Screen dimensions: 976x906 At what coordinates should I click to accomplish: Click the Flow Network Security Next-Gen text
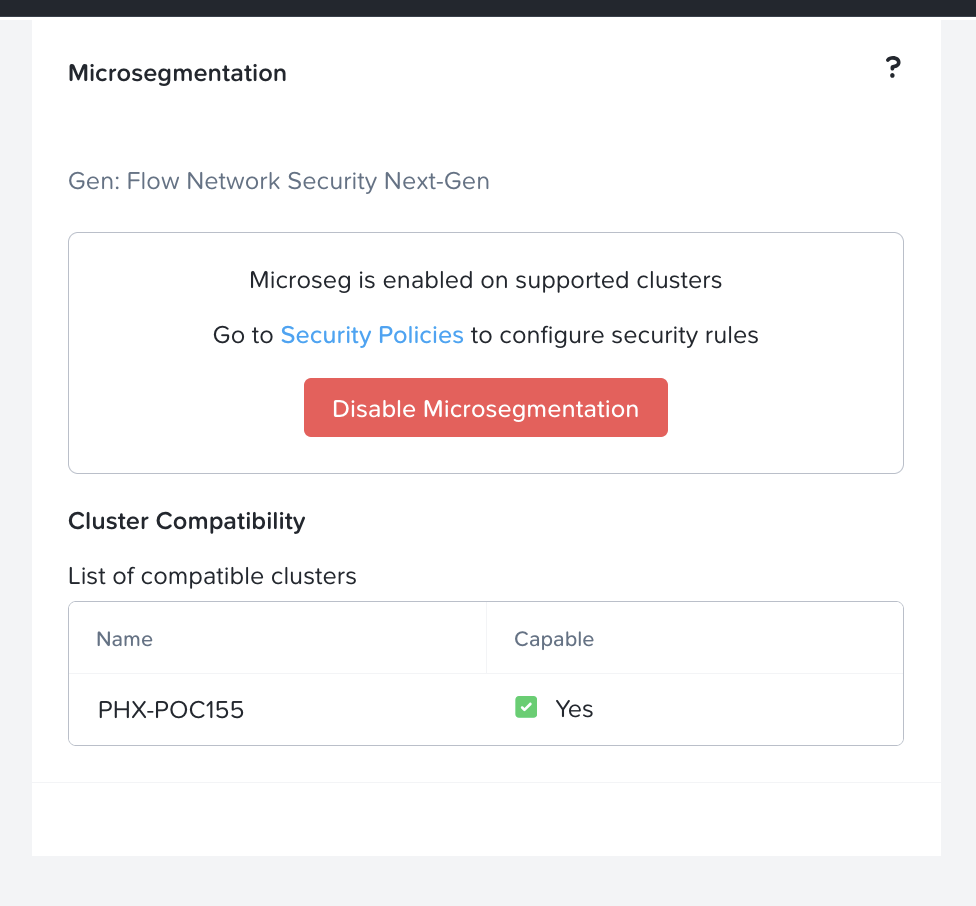pyautogui.click(x=279, y=181)
